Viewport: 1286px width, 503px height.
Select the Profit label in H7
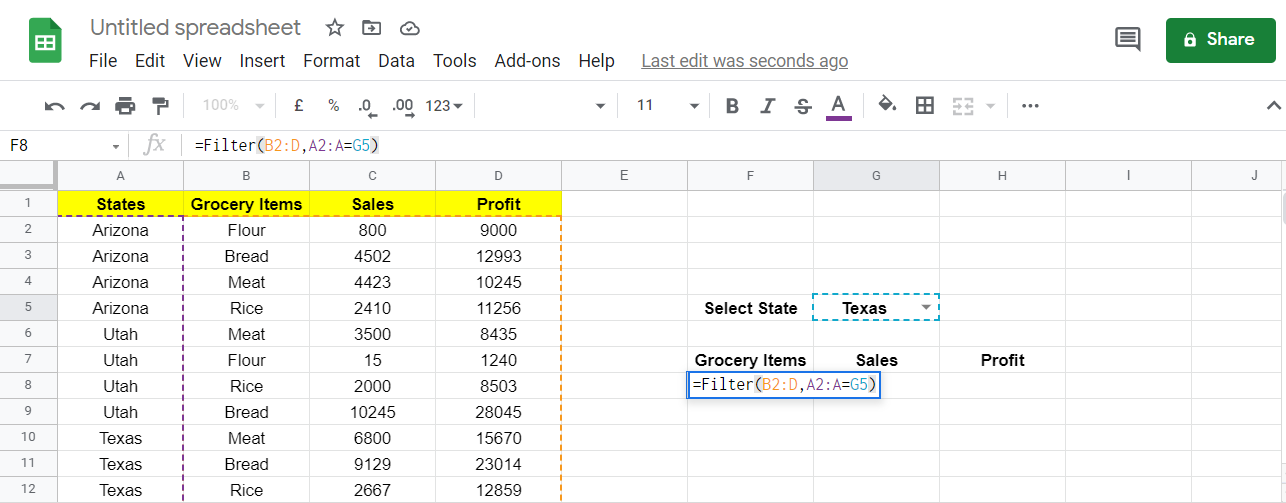coord(1002,360)
